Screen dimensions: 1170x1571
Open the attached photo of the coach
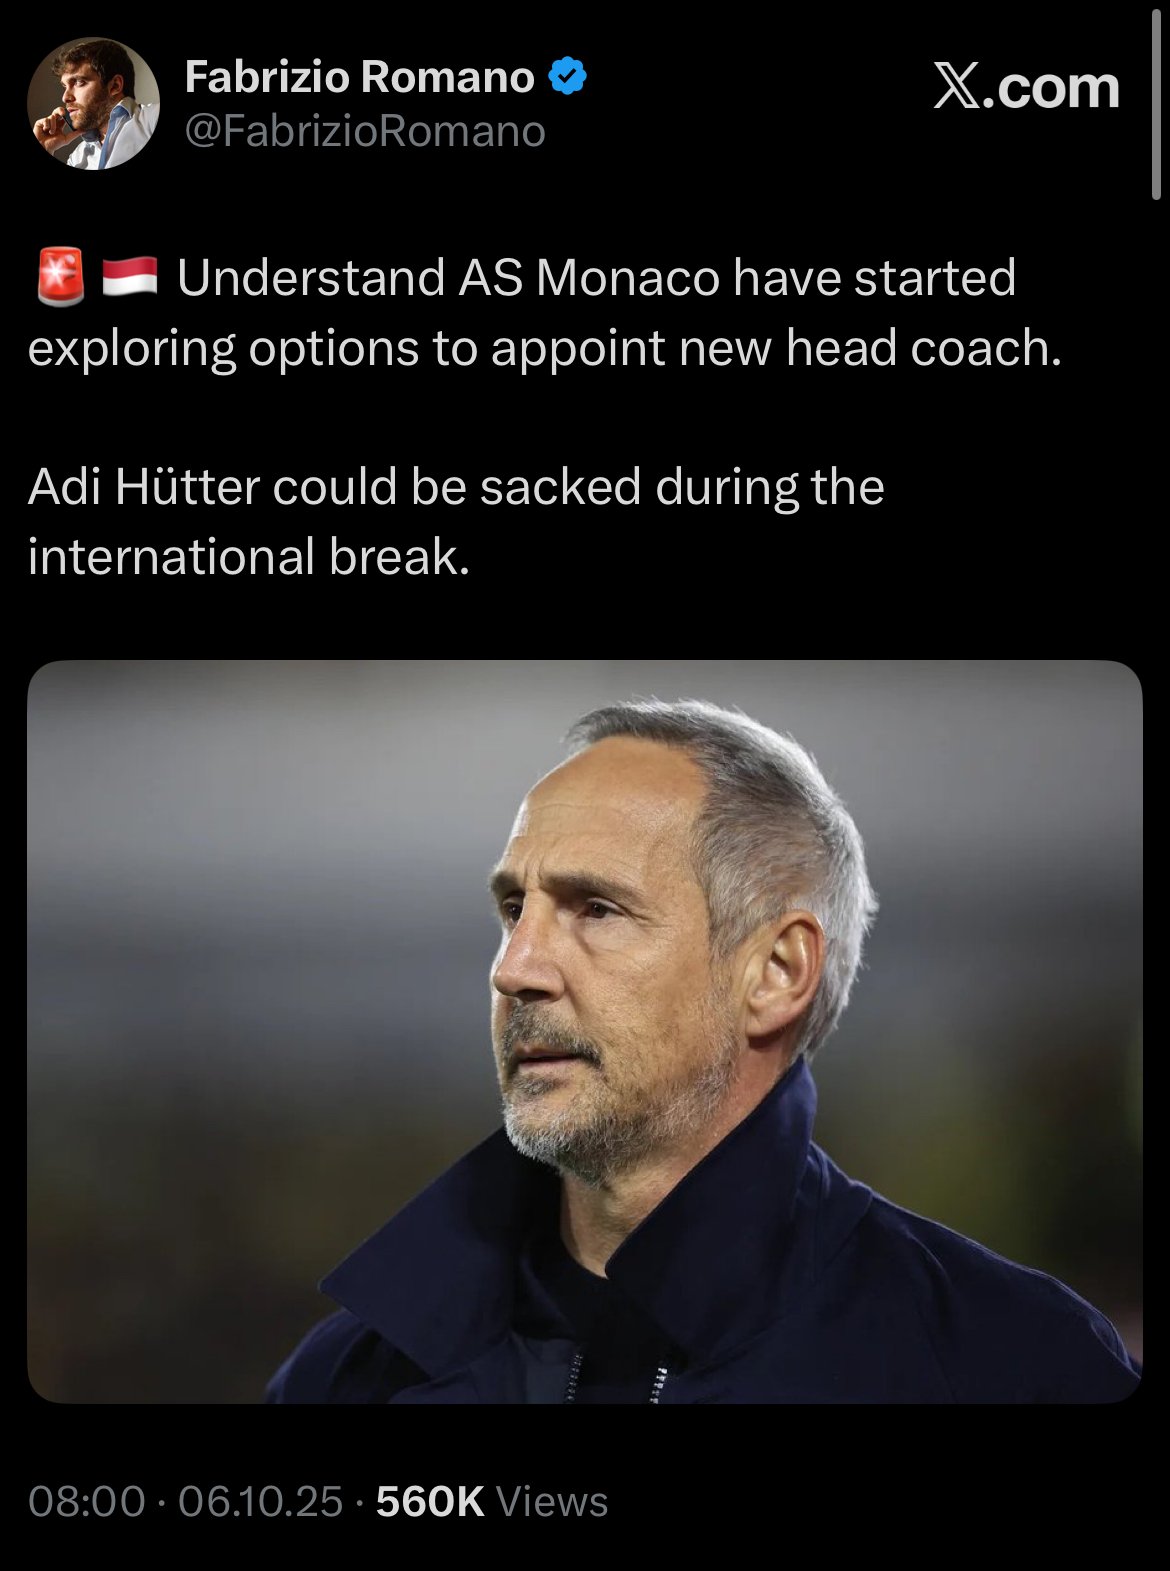pyautogui.click(x=585, y=1031)
